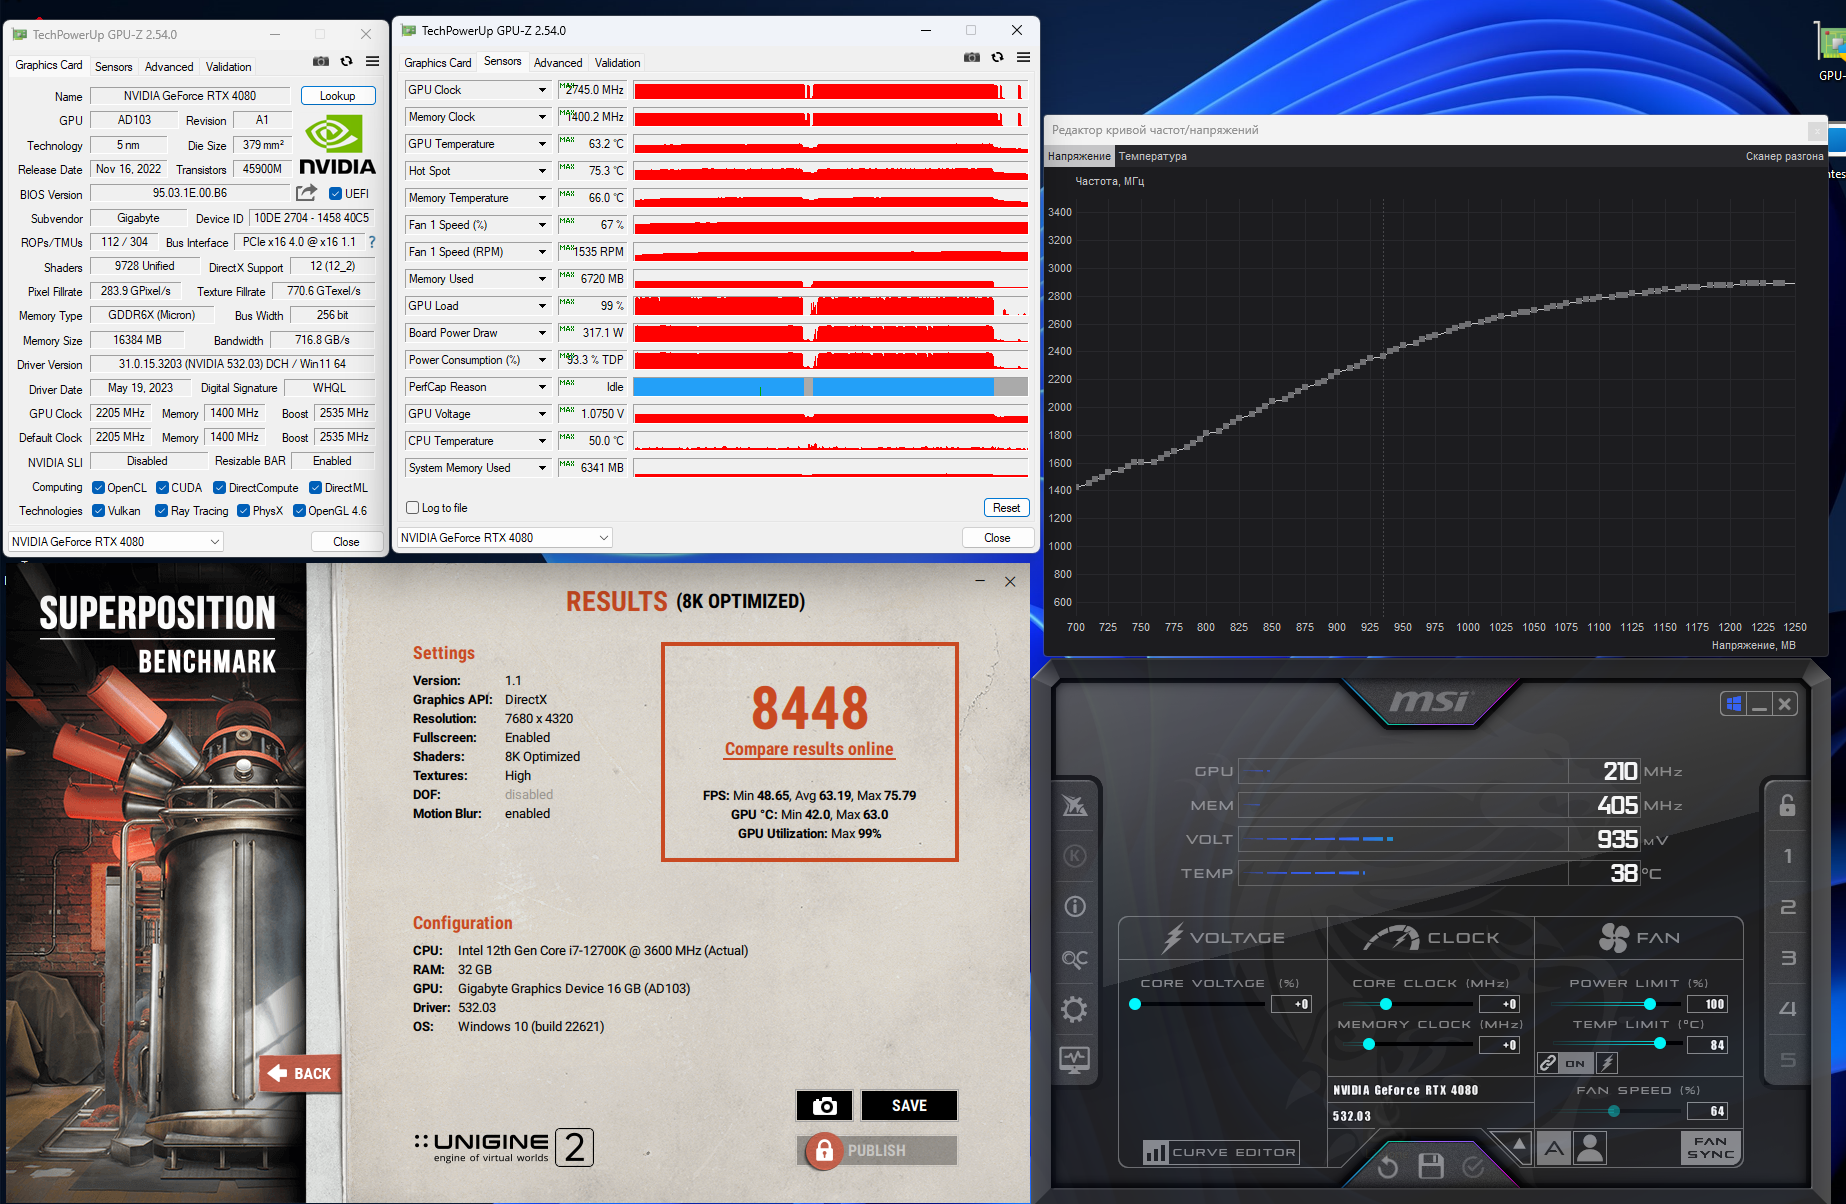The image size is (1846, 1204).
Task: Open information panel in MSI Afterburner
Action: coord(1075,907)
